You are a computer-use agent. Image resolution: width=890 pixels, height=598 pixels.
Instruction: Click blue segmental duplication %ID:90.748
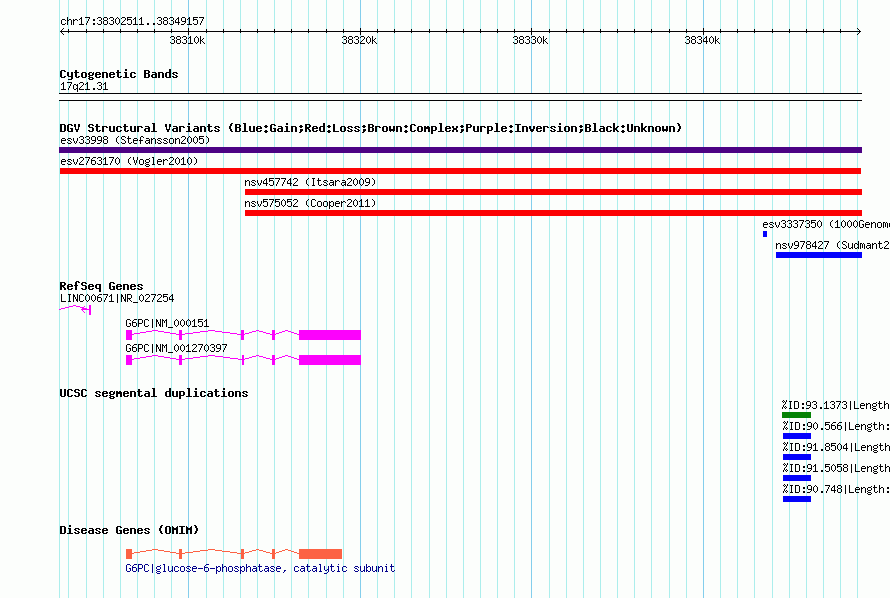(x=797, y=499)
